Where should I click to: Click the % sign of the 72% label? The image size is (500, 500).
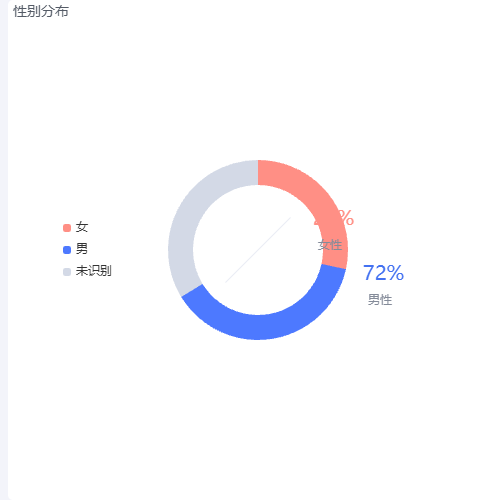(395, 273)
